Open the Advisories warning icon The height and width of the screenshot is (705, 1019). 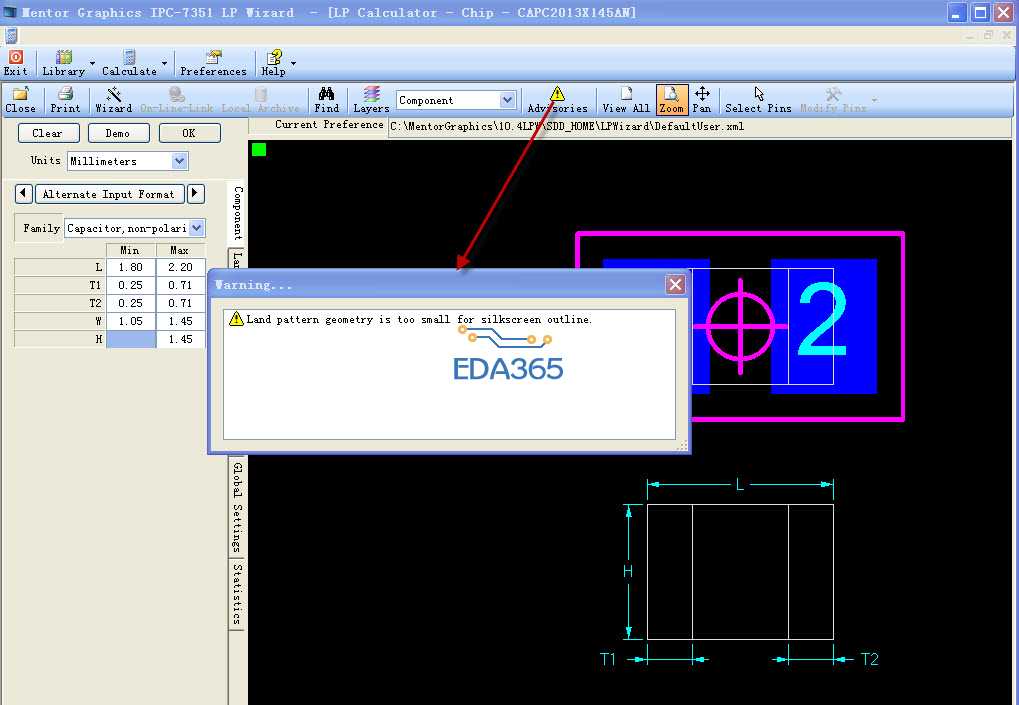coord(557,100)
